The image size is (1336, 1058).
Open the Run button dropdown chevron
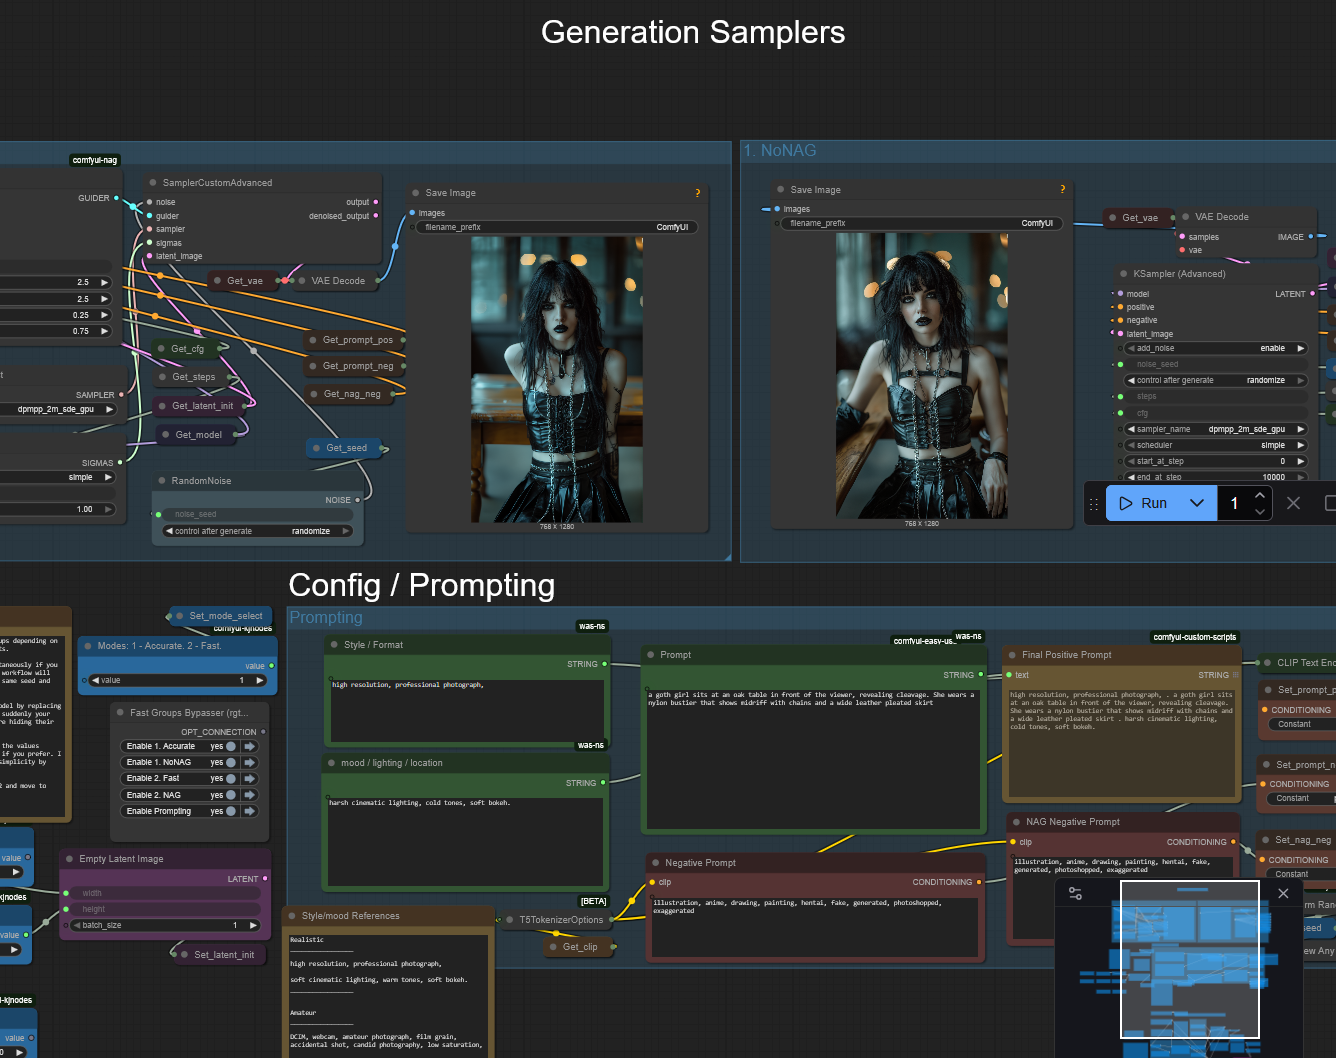click(1196, 503)
